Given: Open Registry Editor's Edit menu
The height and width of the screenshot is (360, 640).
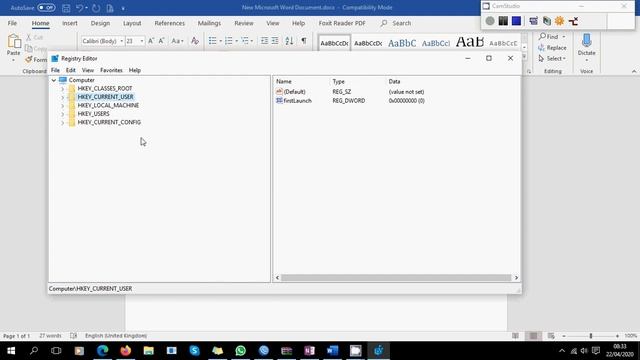Looking at the screenshot, I should (x=71, y=70).
